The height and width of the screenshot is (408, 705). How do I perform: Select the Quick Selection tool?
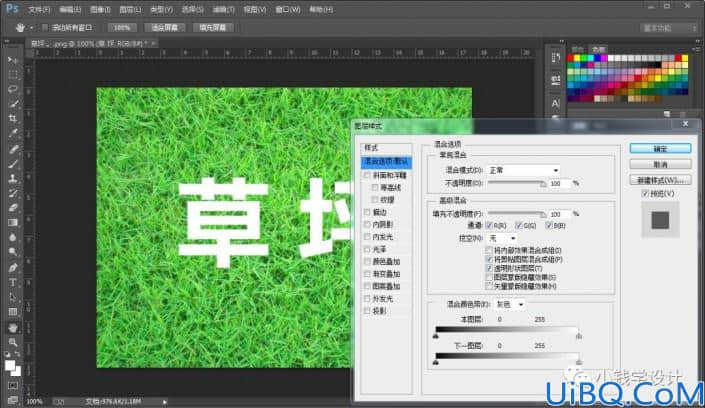[13, 104]
